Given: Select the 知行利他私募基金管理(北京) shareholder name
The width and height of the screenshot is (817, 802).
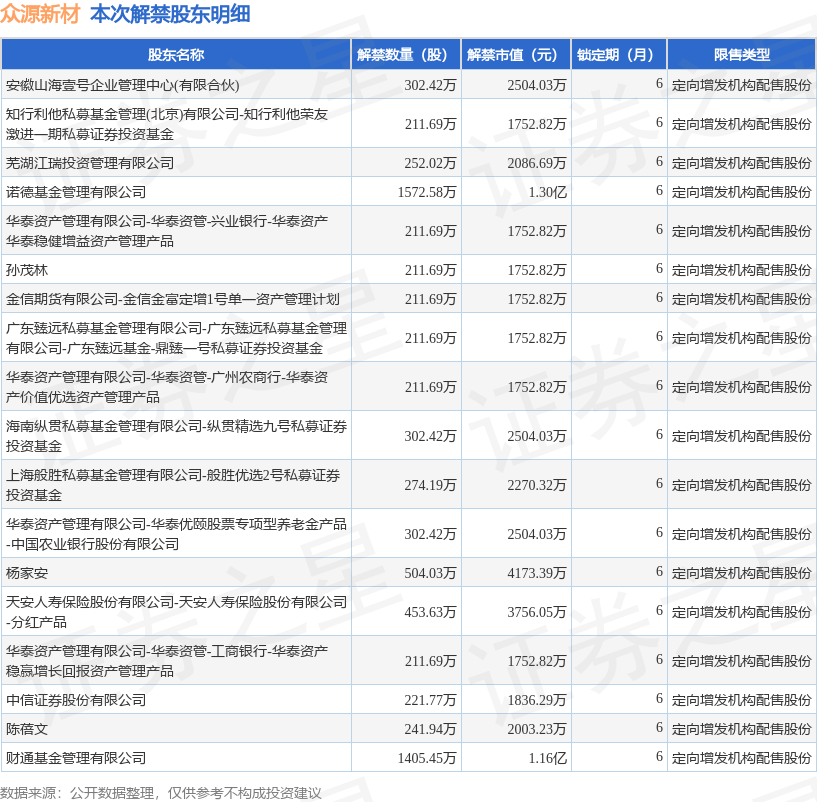Looking at the screenshot, I should pyautogui.click(x=167, y=124).
